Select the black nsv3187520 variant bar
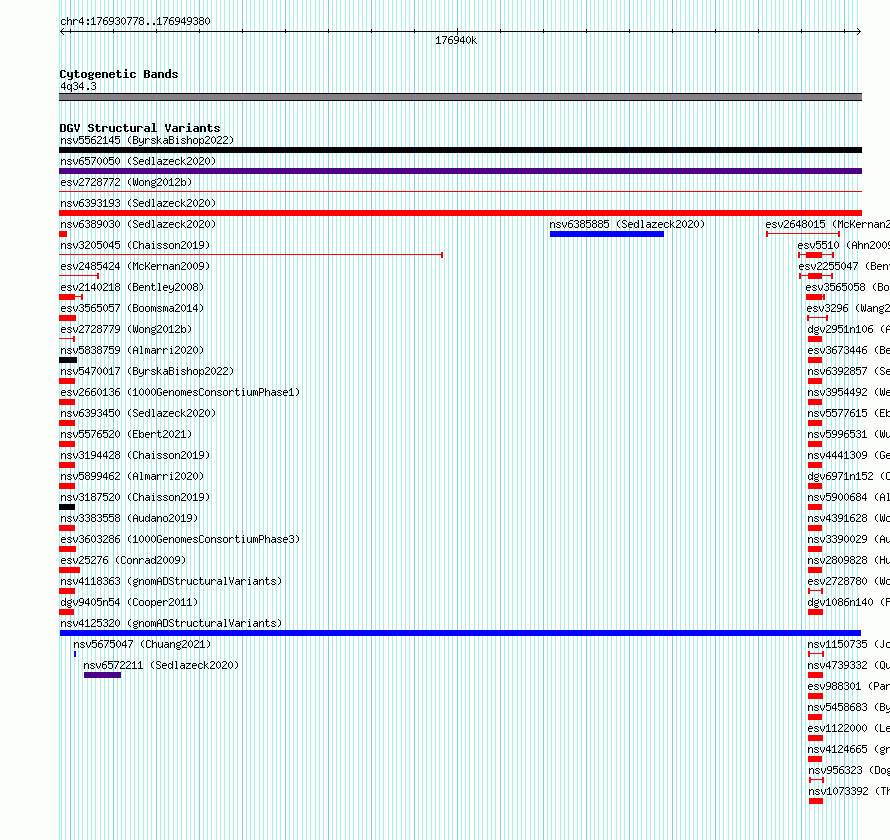This screenshot has width=890, height=840. (67, 507)
